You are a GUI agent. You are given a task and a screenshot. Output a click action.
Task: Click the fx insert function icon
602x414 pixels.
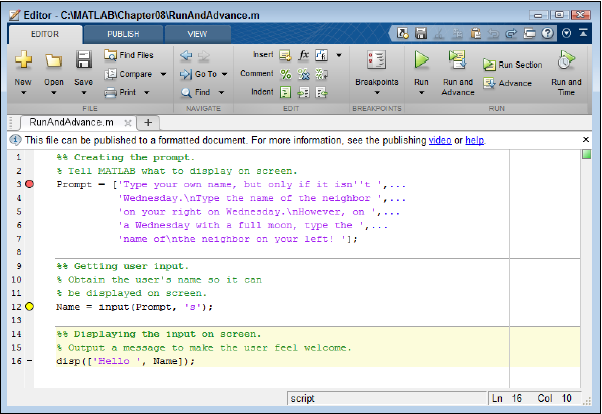pyautogui.click(x=303, y=55)
